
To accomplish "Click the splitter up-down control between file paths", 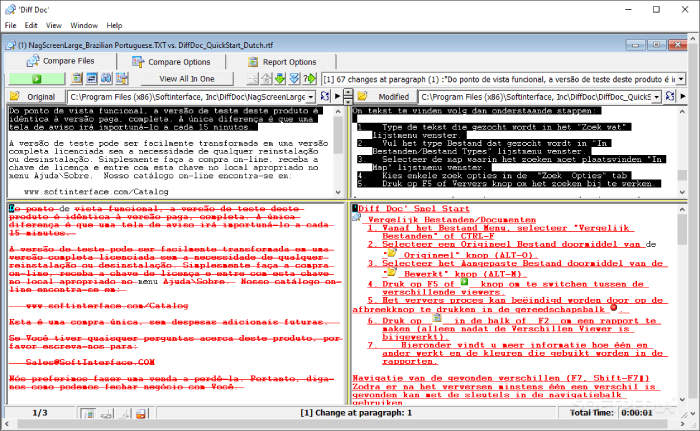I will click(347, 96).
